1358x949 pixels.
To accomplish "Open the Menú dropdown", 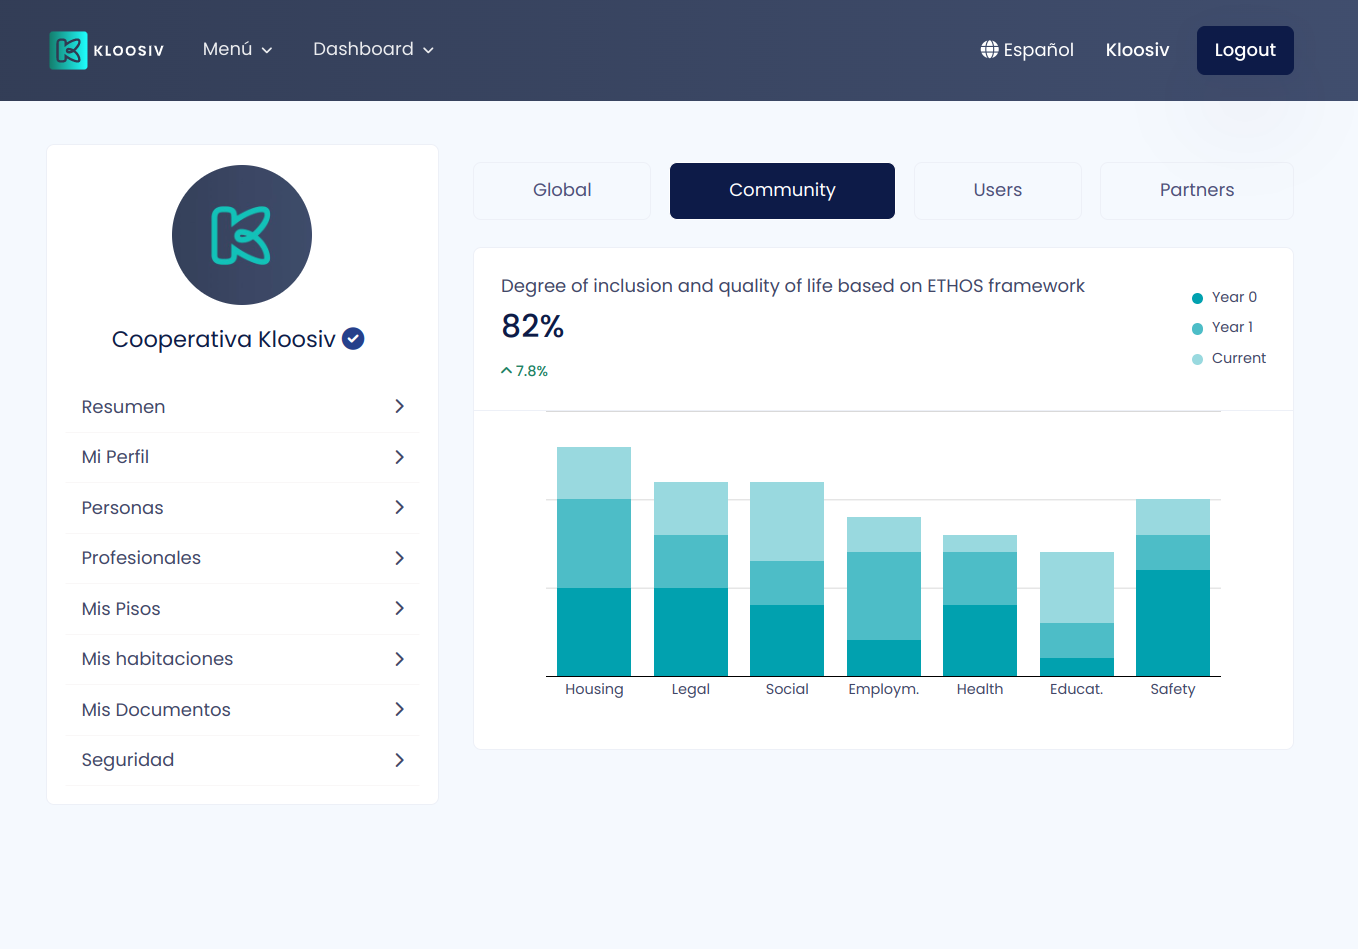I will point(238,49).
